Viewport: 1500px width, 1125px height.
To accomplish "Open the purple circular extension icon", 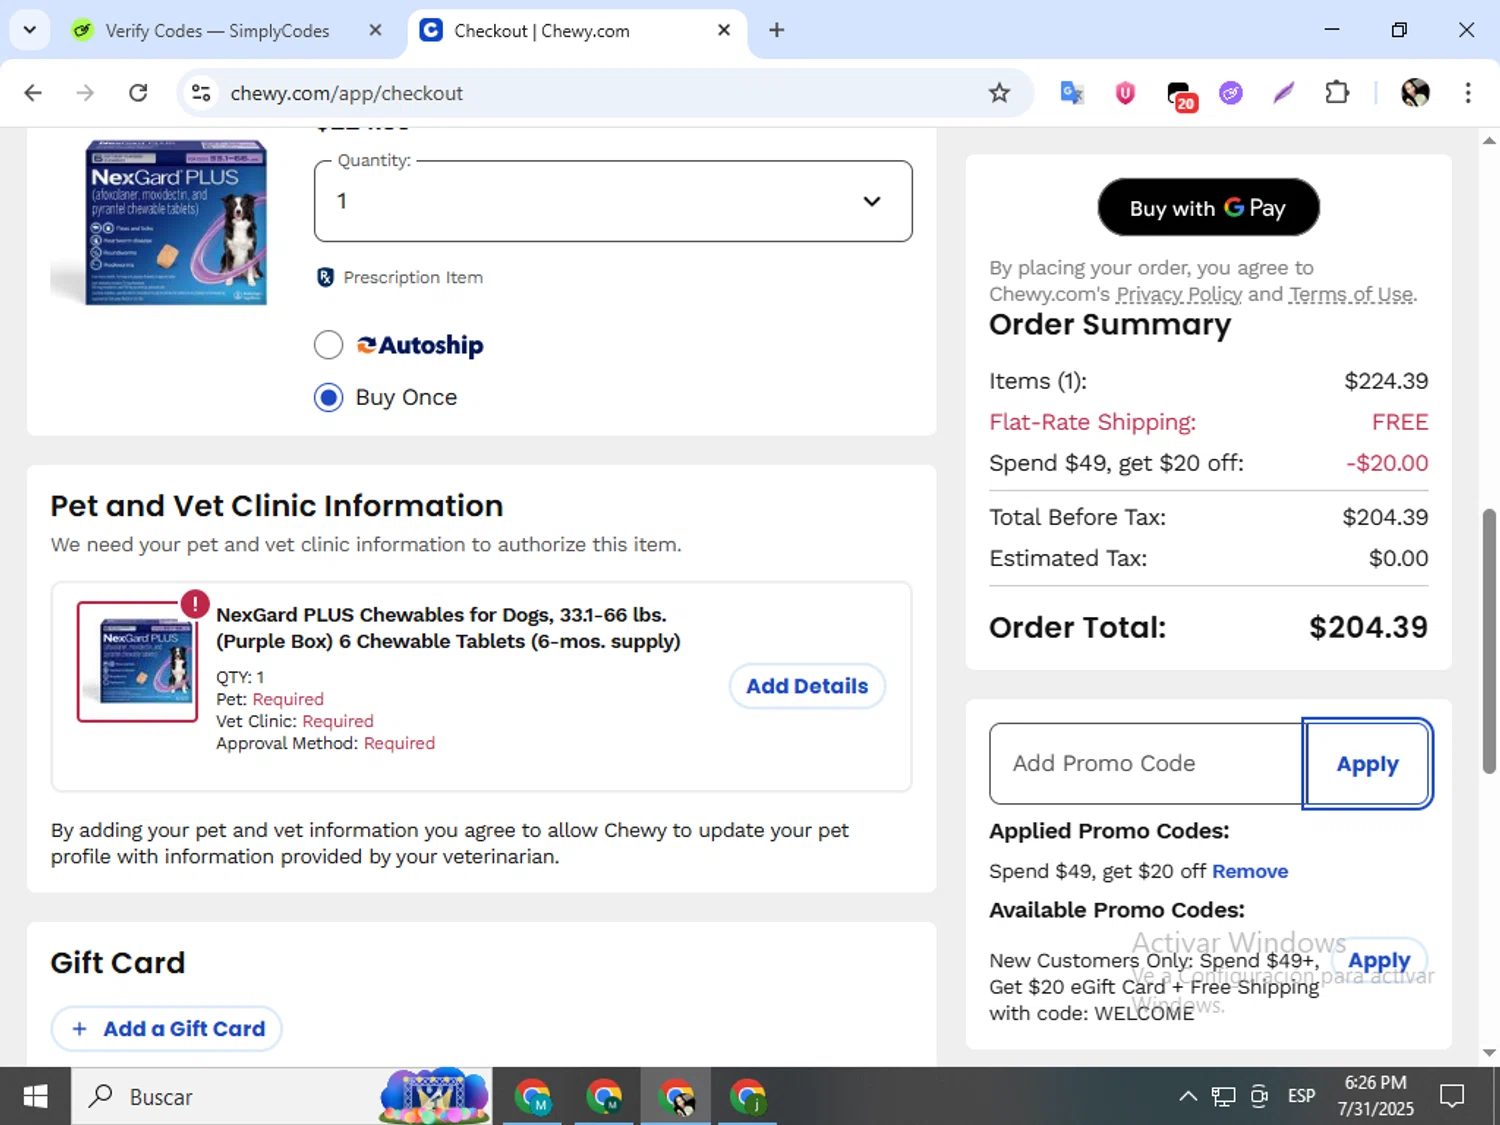I will click(x=1231, y=93).
